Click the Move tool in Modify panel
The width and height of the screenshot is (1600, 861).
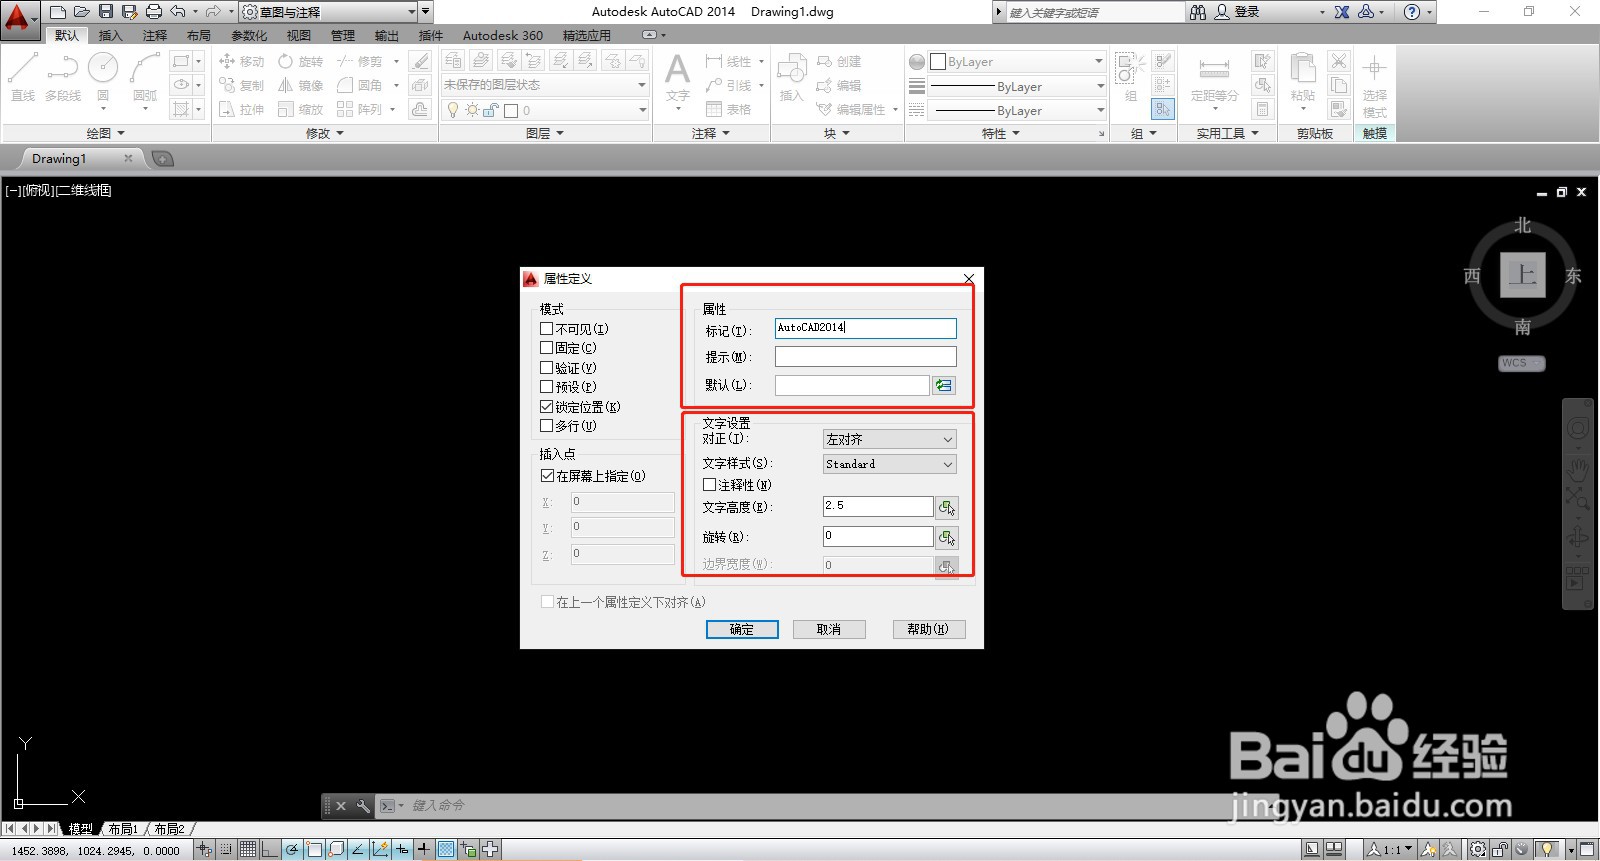tap(241, 61)
